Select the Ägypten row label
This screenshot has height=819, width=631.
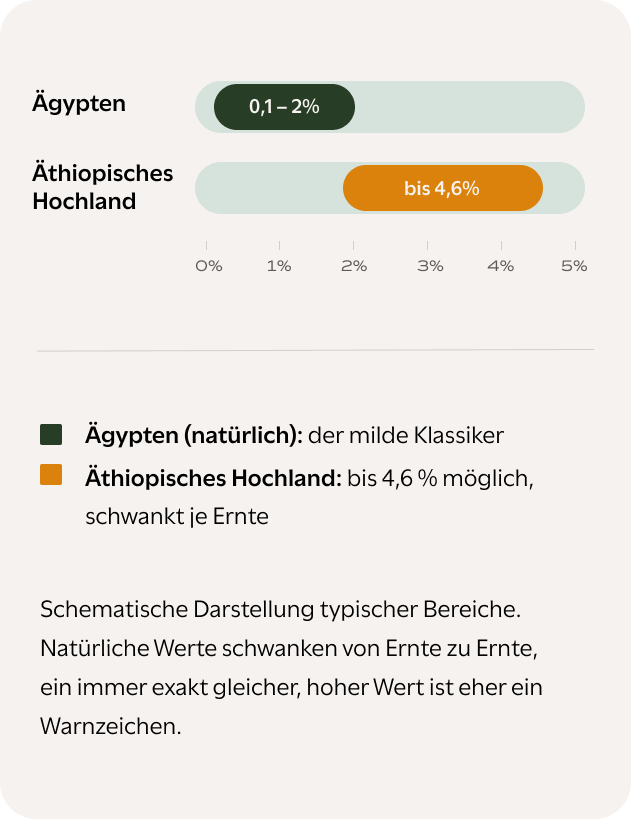(79, 103)
